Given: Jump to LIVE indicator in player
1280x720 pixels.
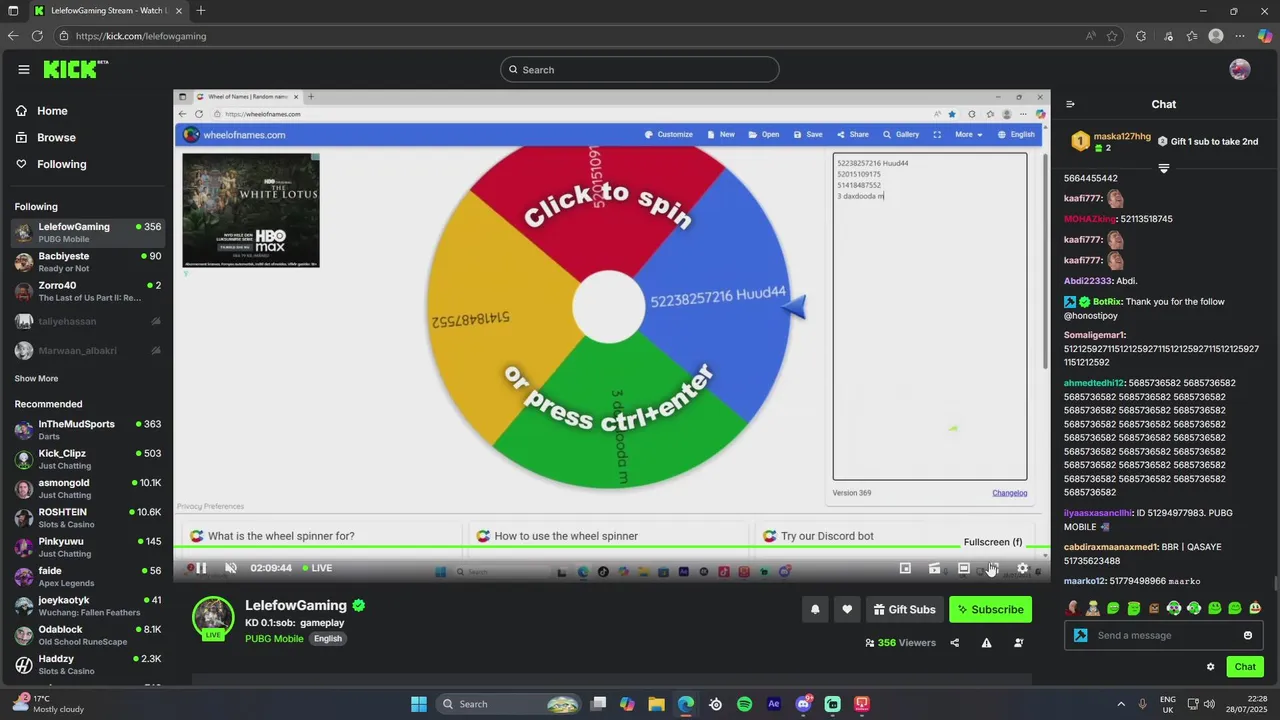Looking at the screenshot, I should (316, 568).
